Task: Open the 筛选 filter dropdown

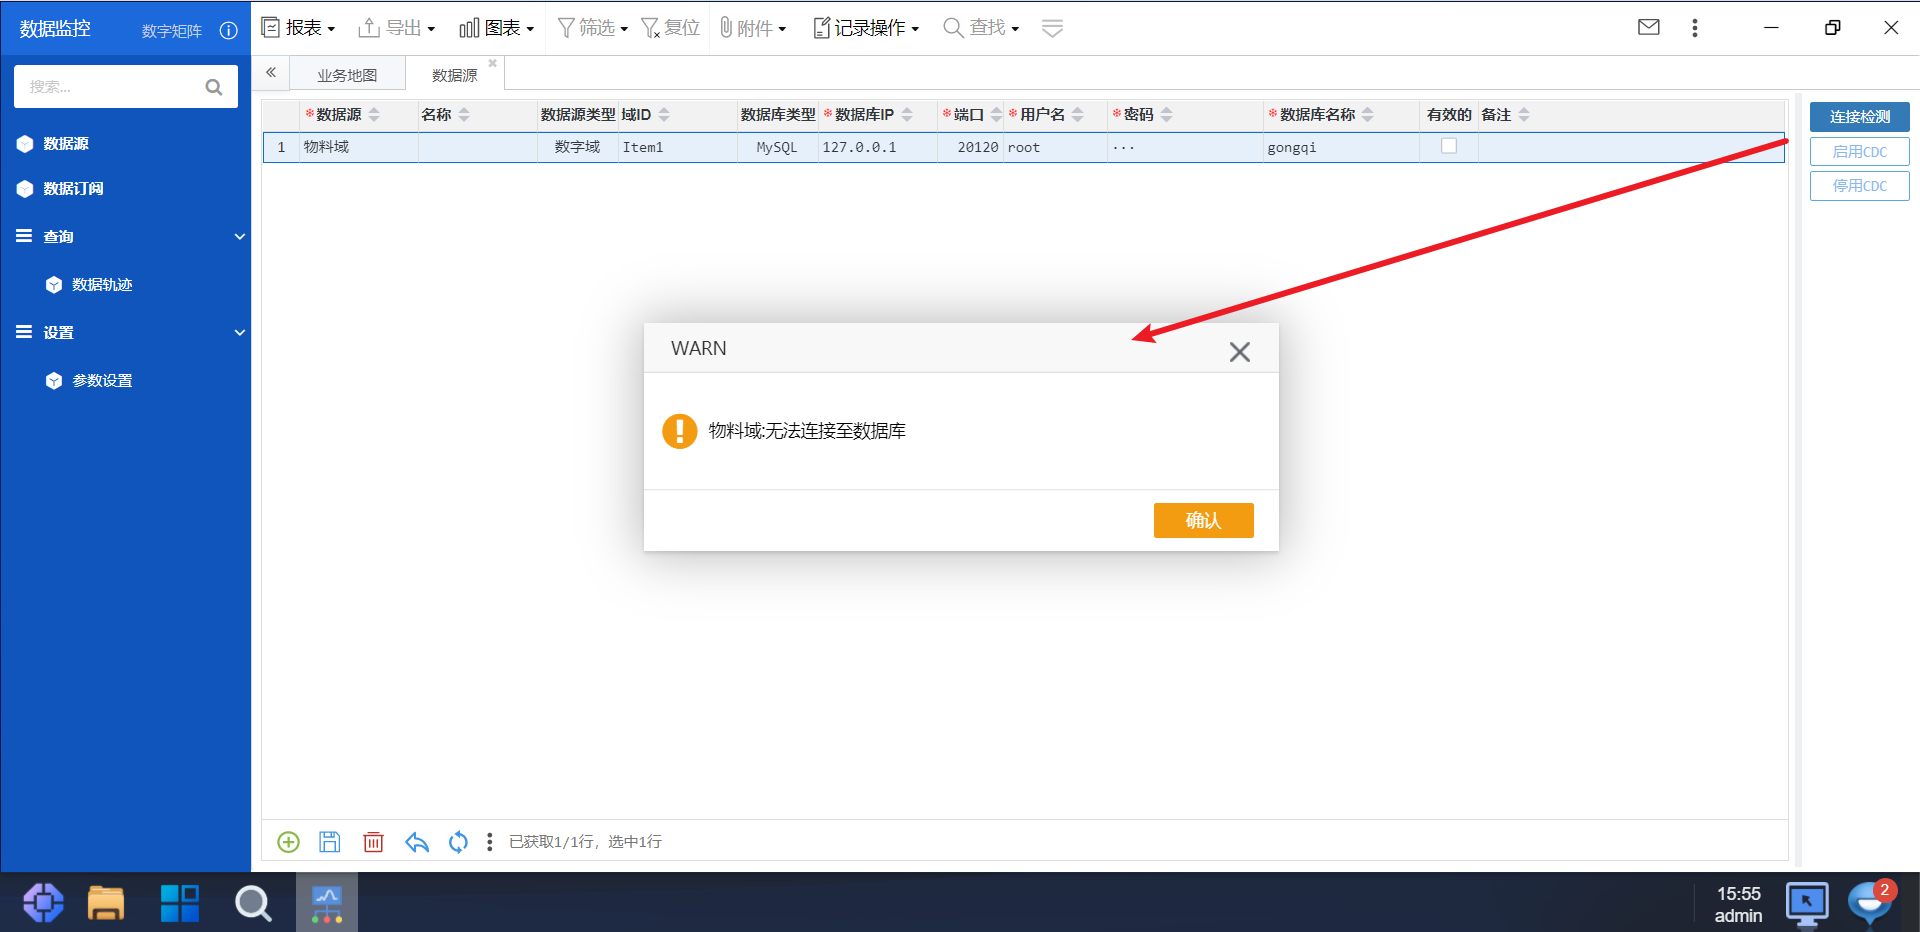Action: coord(592,28)
